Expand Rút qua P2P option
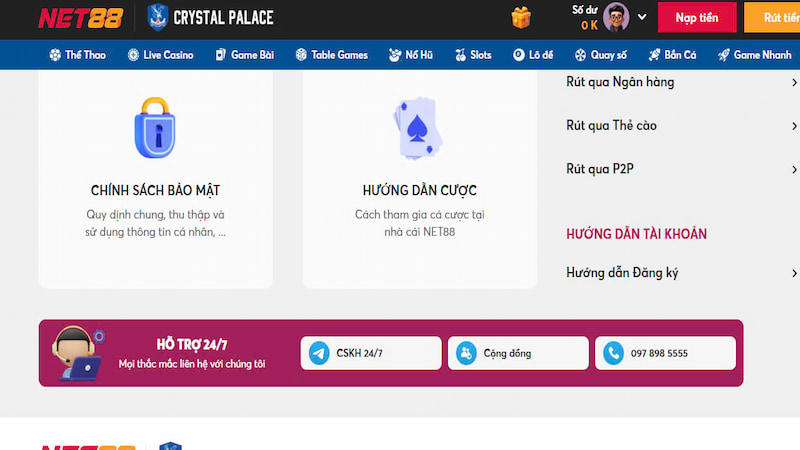This screenshot has width=800, height=450. click(x=793, y=170)
